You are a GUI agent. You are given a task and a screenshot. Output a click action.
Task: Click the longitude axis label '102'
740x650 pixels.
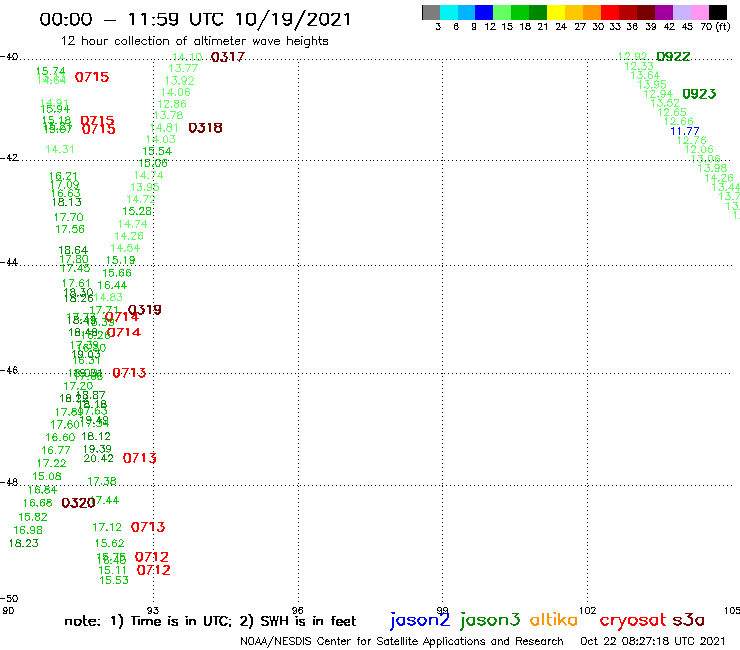click(588, 611)
